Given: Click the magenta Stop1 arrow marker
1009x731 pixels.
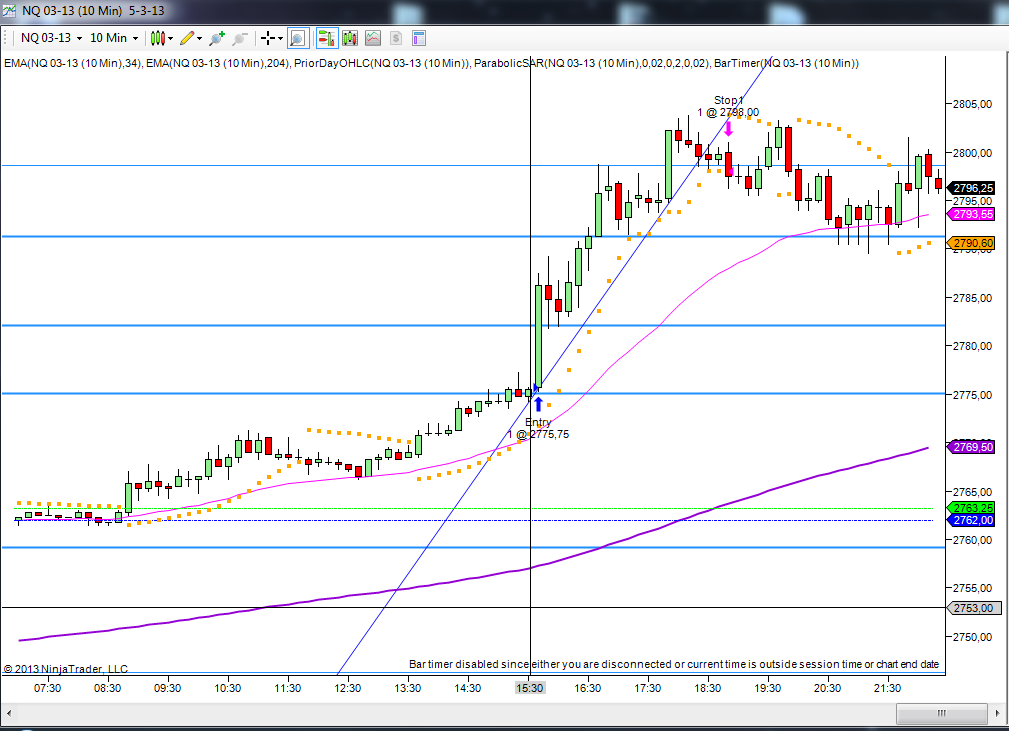Looking at the screenshot, I should (x=728, y=129).
